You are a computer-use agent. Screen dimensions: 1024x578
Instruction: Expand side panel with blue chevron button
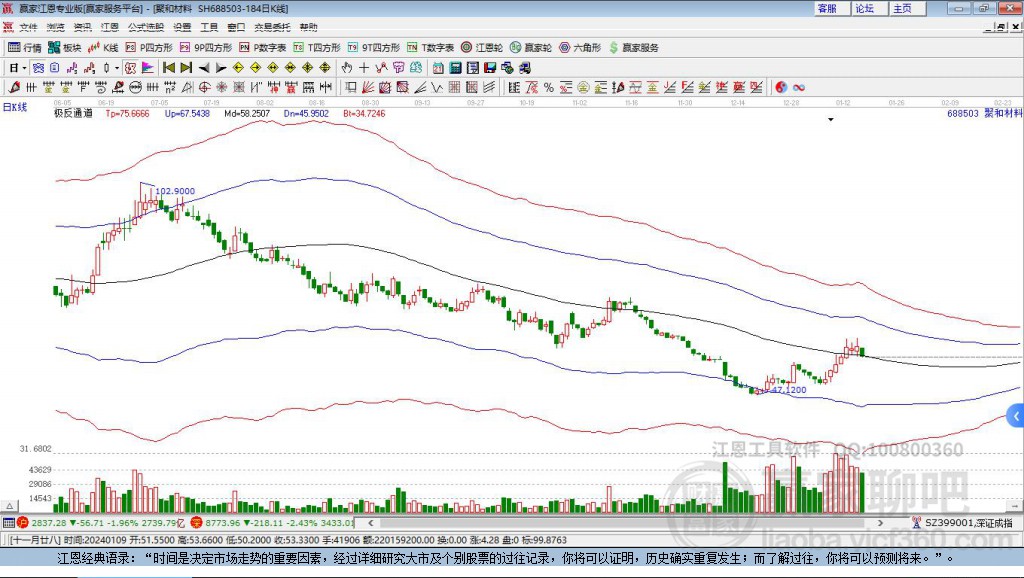(1016, 416)
